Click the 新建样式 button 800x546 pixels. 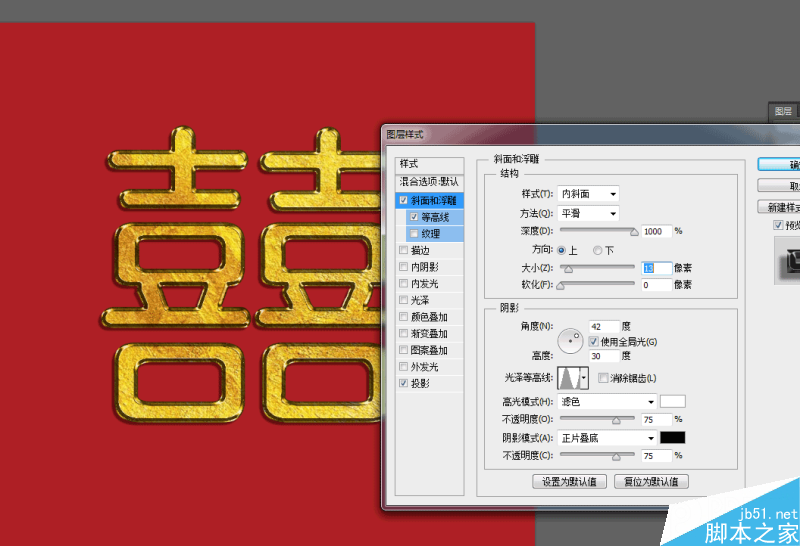[x=779, y=207]
